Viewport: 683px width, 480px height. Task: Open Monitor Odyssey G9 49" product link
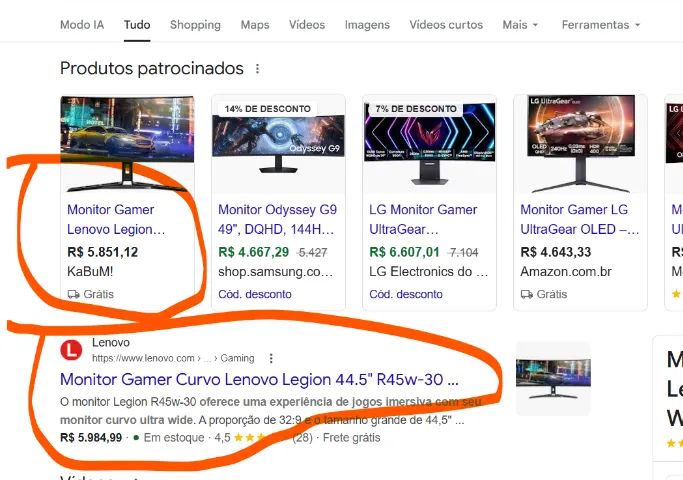[277, 220]
